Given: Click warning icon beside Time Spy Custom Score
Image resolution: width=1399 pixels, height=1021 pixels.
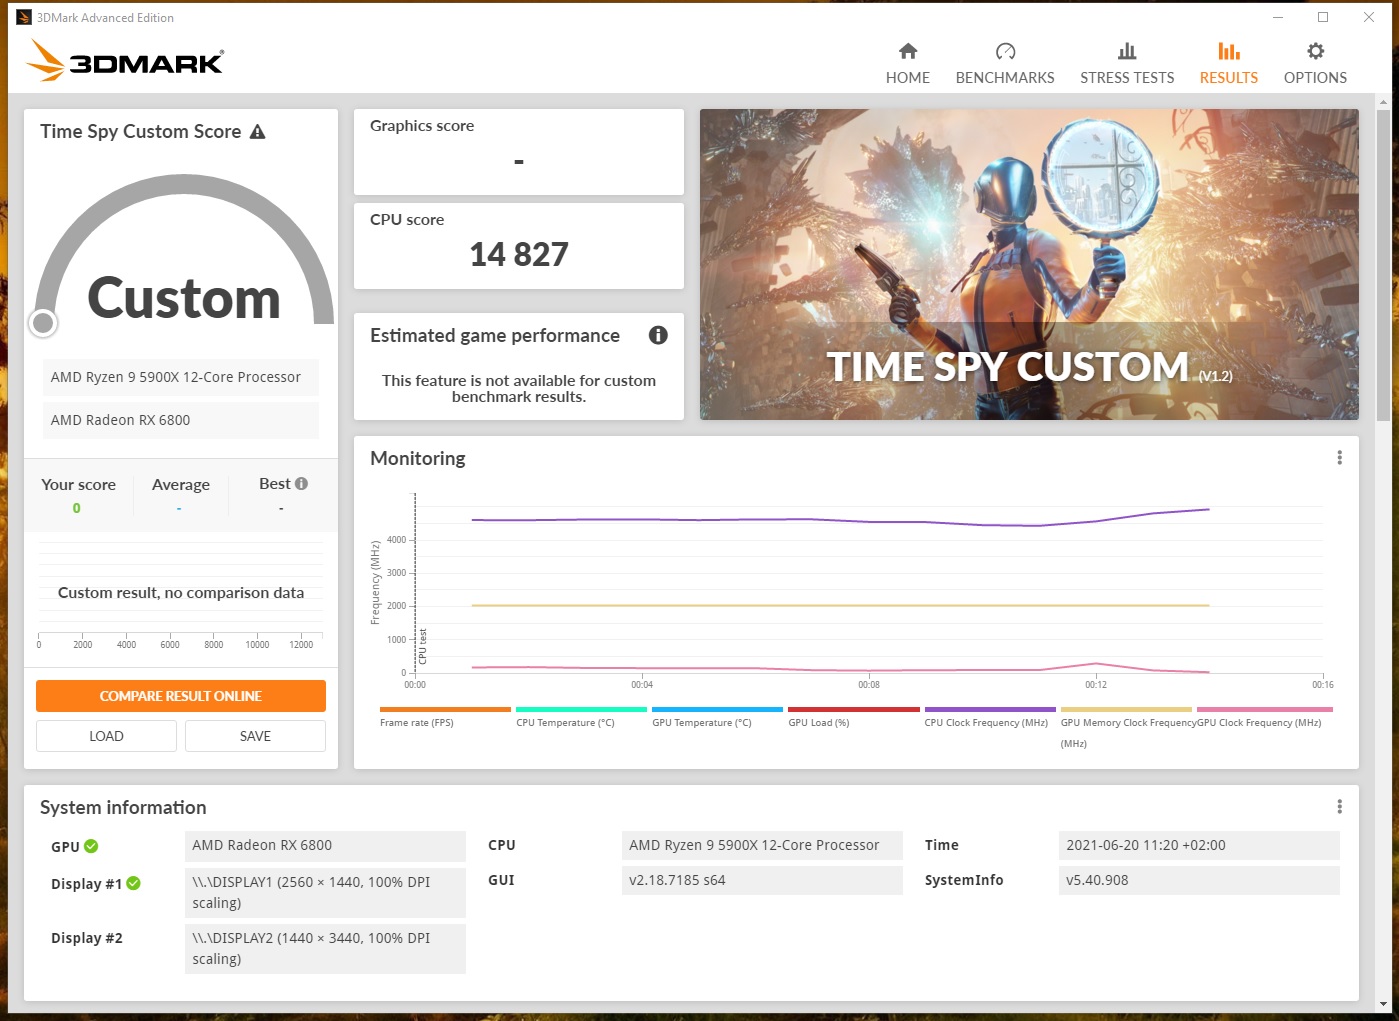Looking at the screenshot, I should tap(258, 131).
